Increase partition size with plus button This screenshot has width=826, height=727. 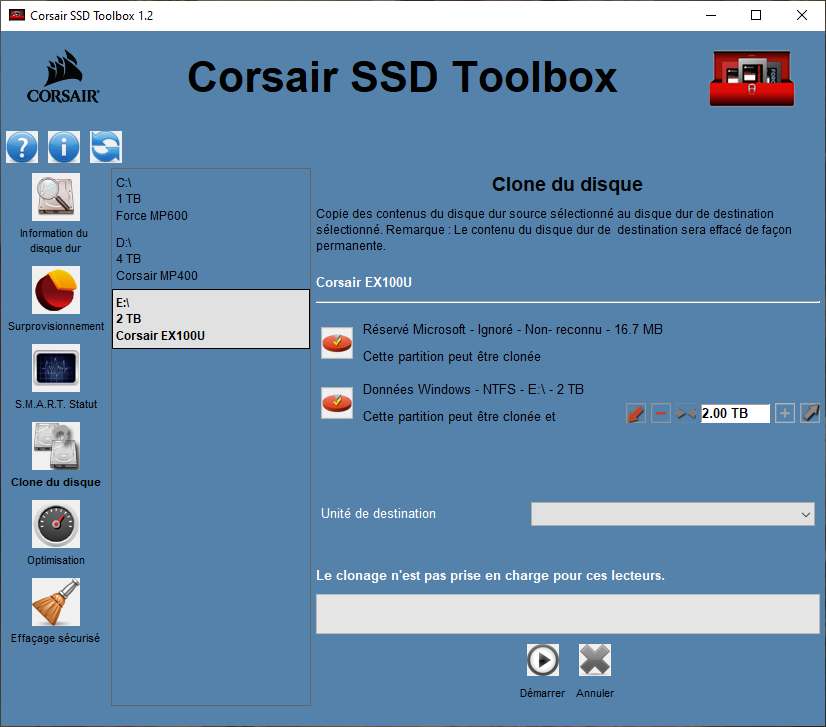[x=784, y=413]
